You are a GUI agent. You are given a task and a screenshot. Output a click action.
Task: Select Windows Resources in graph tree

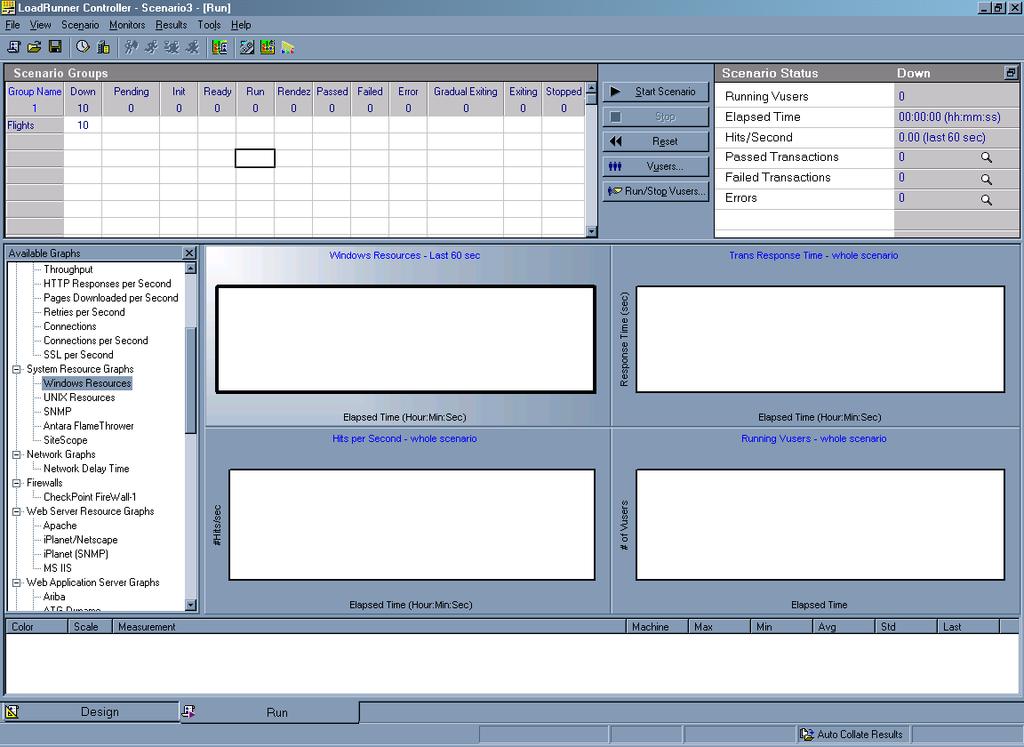click(87, 383)
